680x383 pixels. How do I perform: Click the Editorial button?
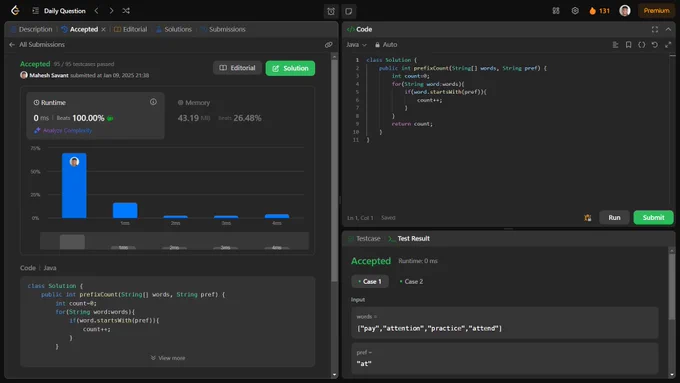point(237,68)
